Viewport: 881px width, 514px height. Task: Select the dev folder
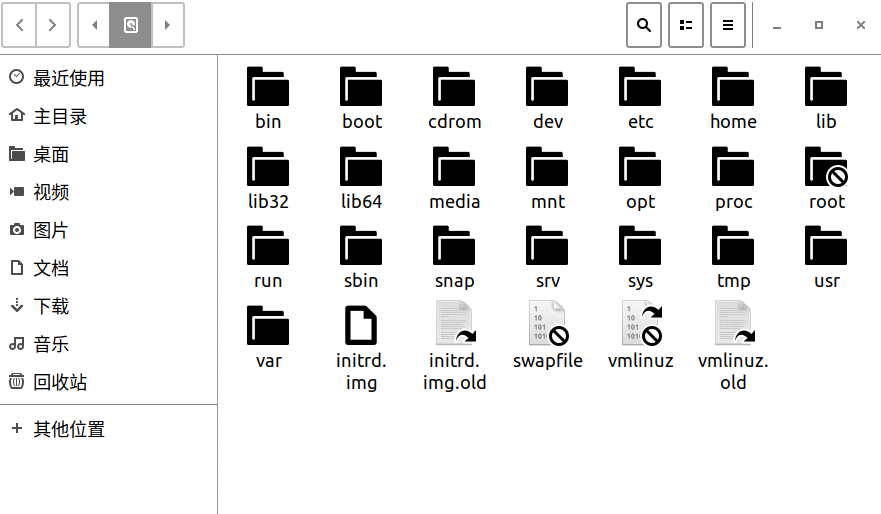547,98
